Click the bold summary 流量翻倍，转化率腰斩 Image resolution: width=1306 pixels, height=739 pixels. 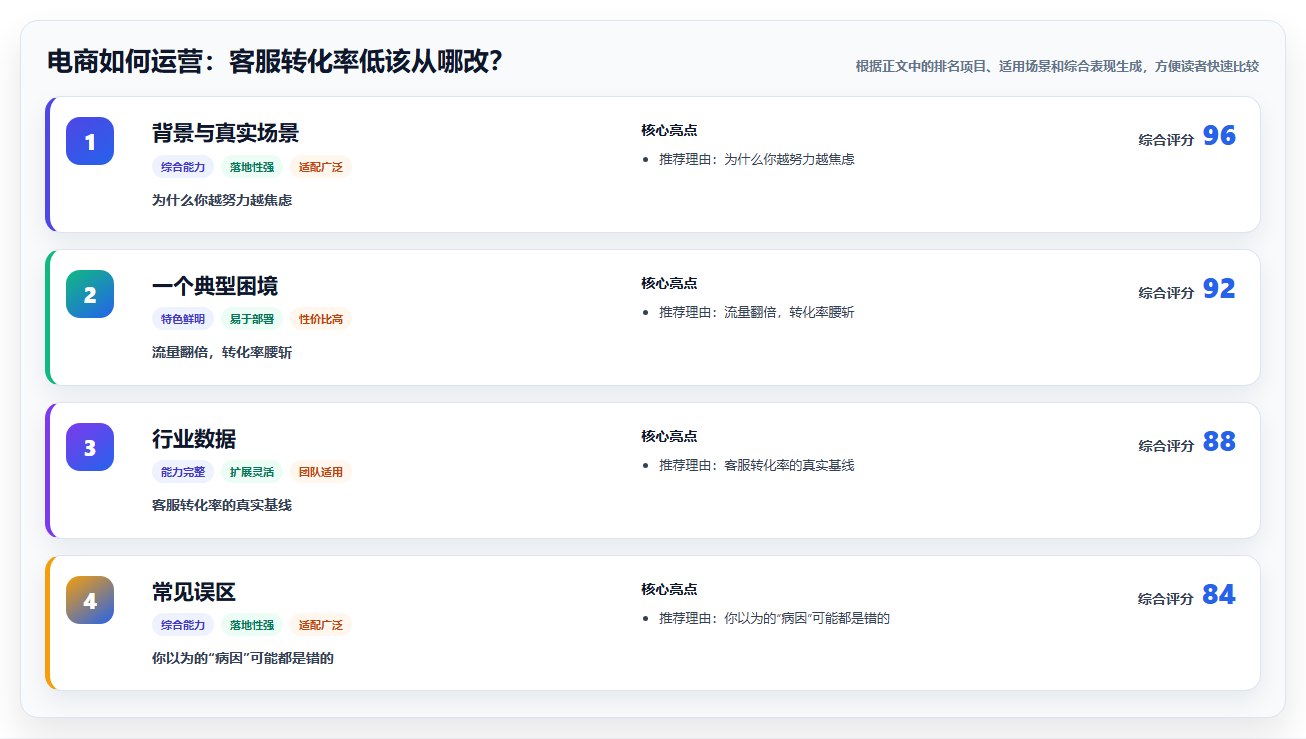pos(222,353)
